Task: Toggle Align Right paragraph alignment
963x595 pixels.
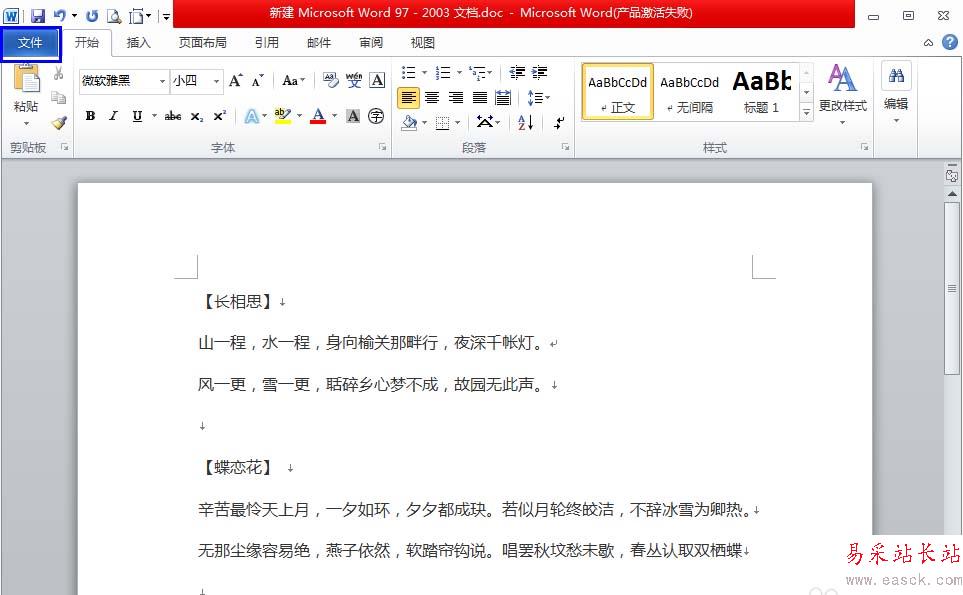Action: coord(456,98)
